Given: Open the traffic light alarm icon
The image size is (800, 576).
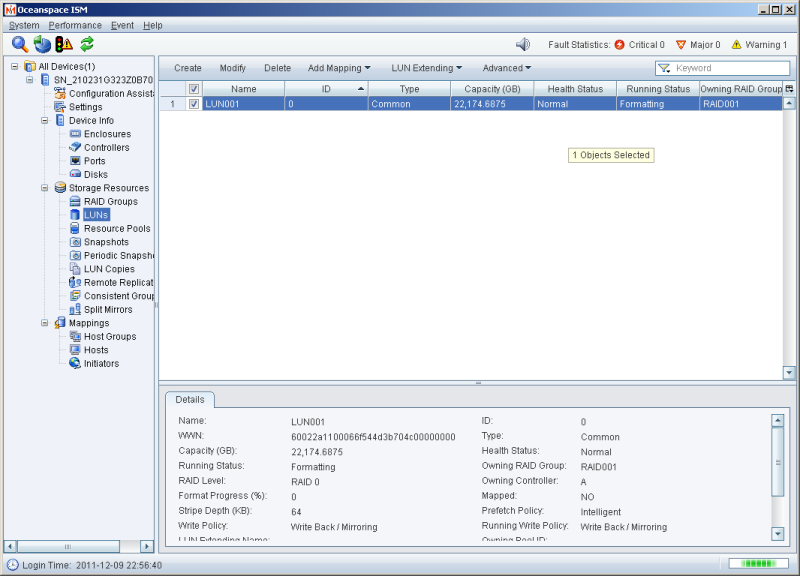Looking at the screenshot, I should click(x=64, y=44).
